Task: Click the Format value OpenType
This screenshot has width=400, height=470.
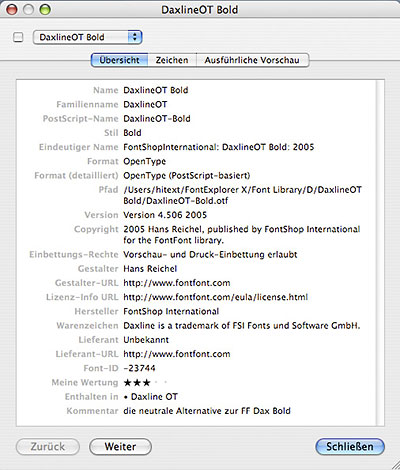Action: [x=144, y=161]
